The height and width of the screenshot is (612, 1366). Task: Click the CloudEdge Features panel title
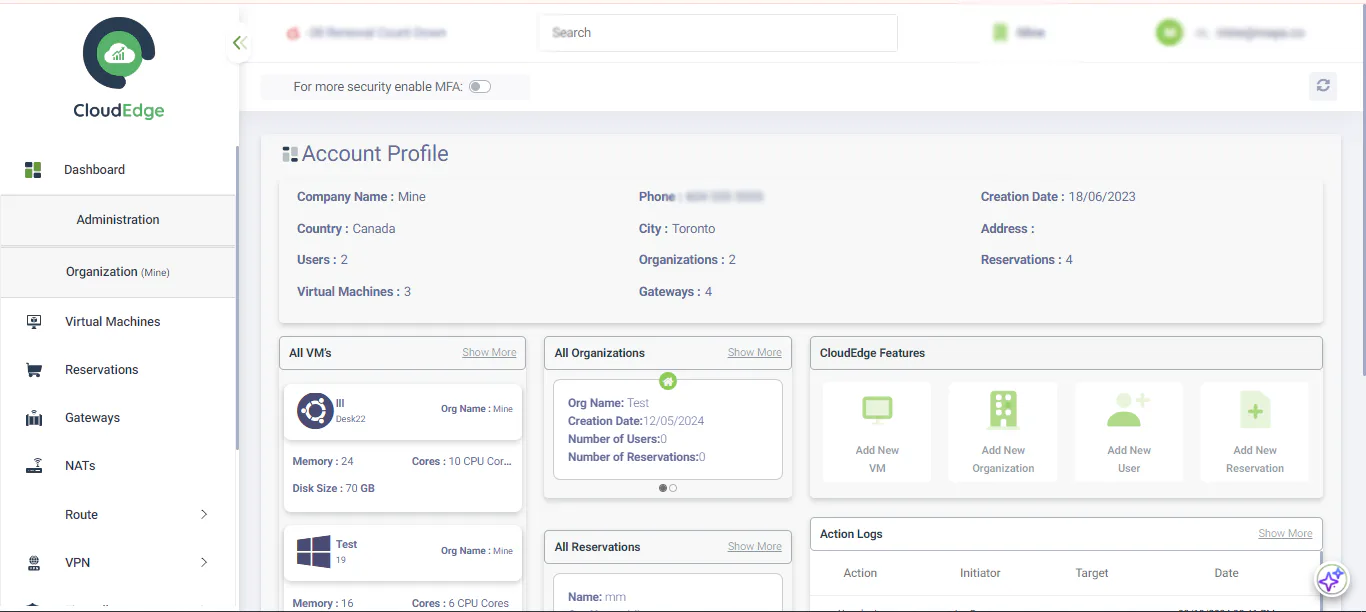point(872,353)
